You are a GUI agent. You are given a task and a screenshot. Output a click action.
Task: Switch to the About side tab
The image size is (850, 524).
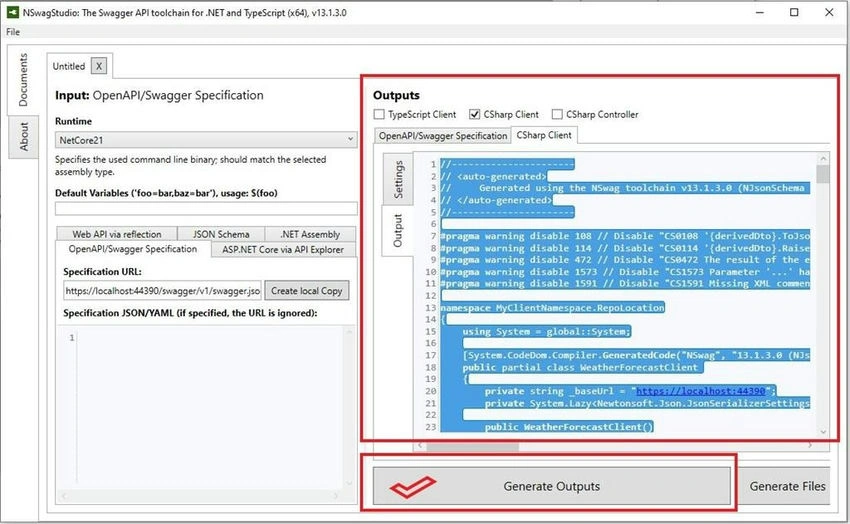24,137
